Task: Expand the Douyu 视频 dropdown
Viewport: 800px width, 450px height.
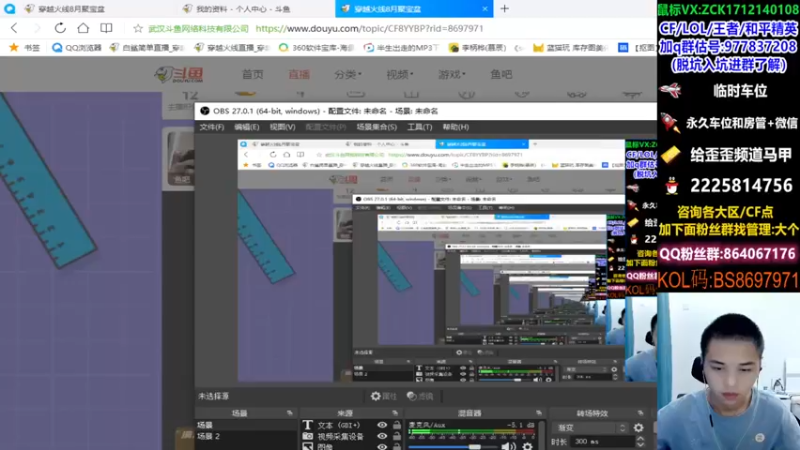Action: coord(399,74)
